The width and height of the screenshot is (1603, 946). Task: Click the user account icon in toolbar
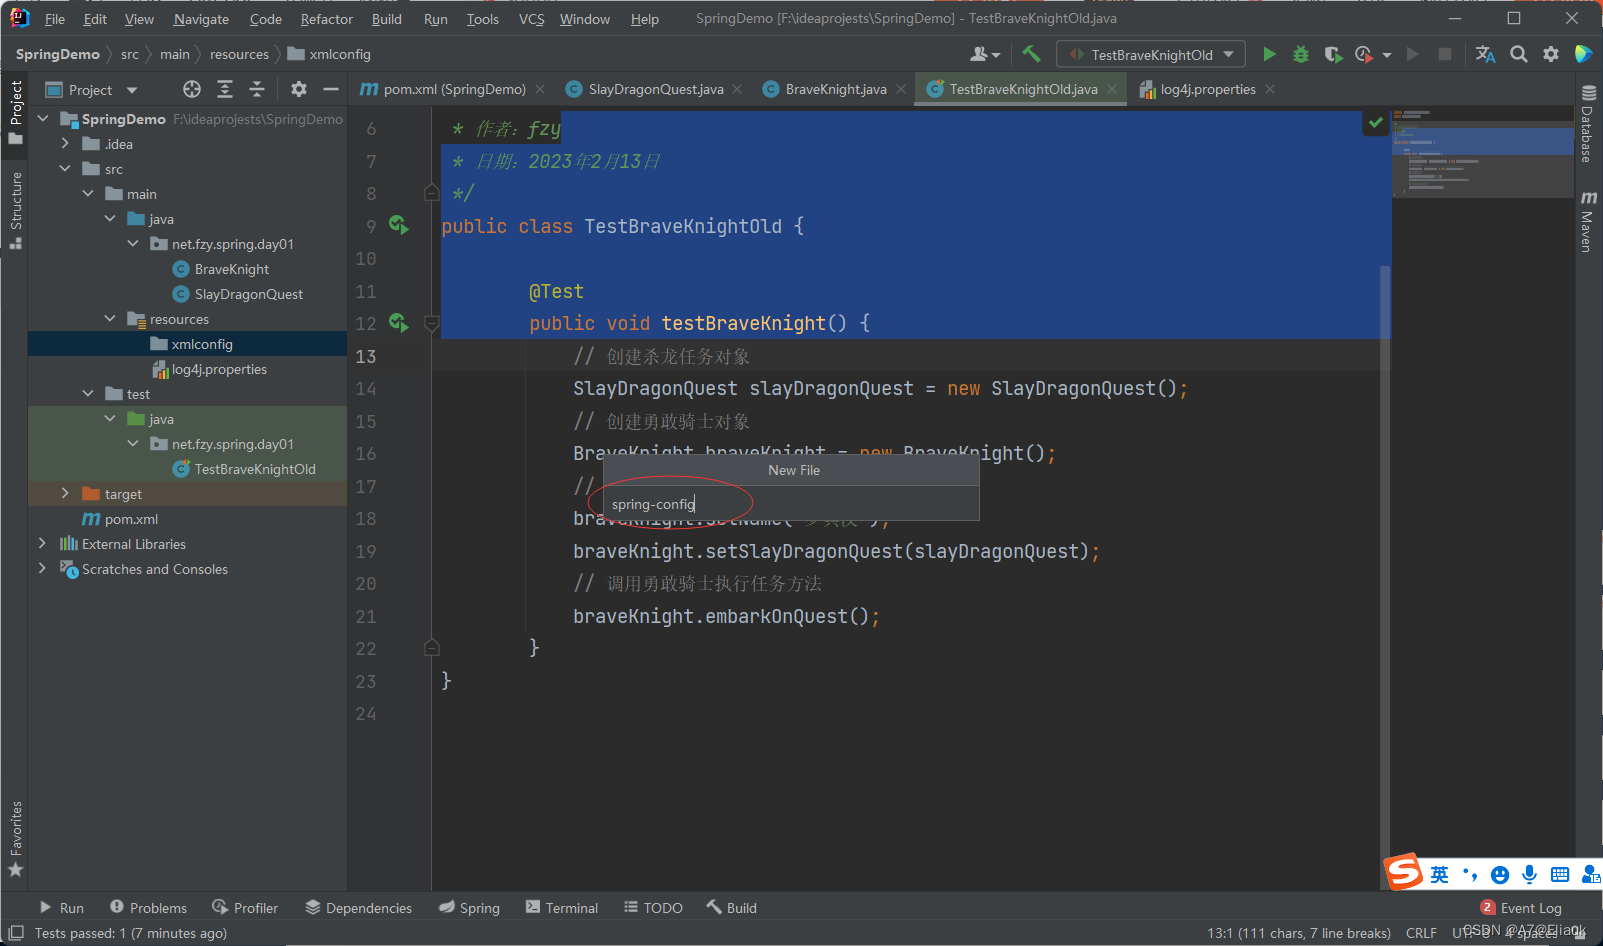pos(985,54)
